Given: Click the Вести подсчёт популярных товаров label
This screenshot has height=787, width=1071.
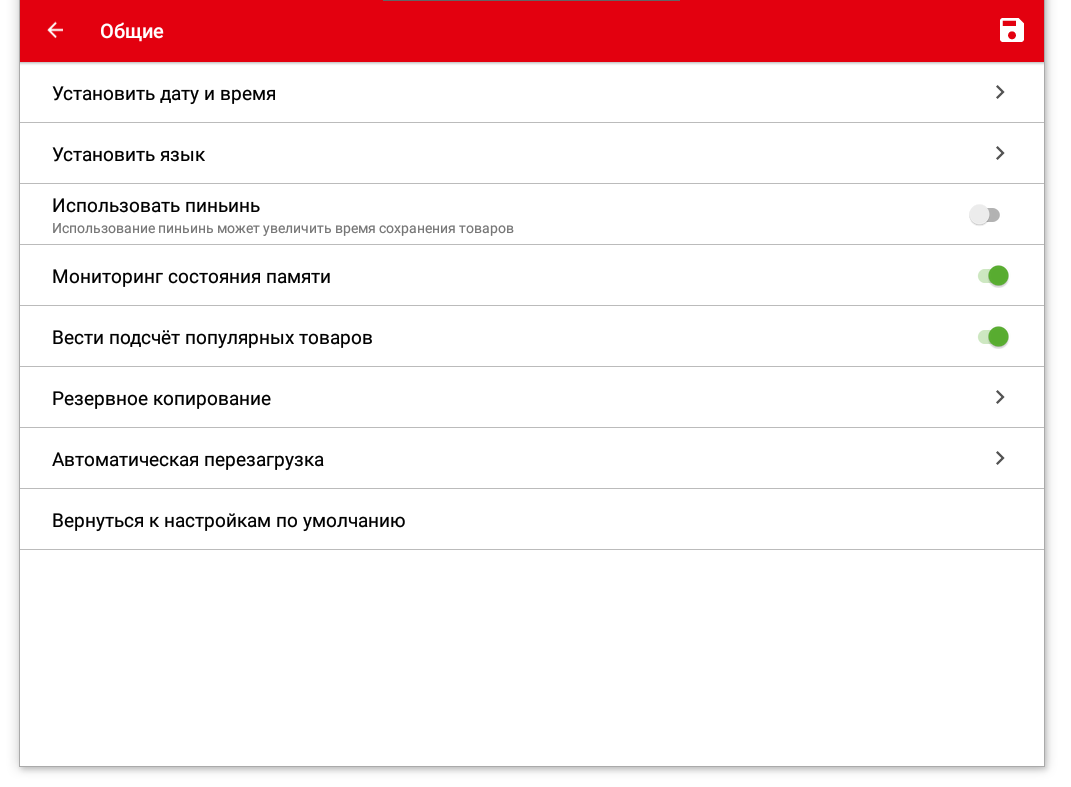Looking at the screenshot, I should pos(212,337).
